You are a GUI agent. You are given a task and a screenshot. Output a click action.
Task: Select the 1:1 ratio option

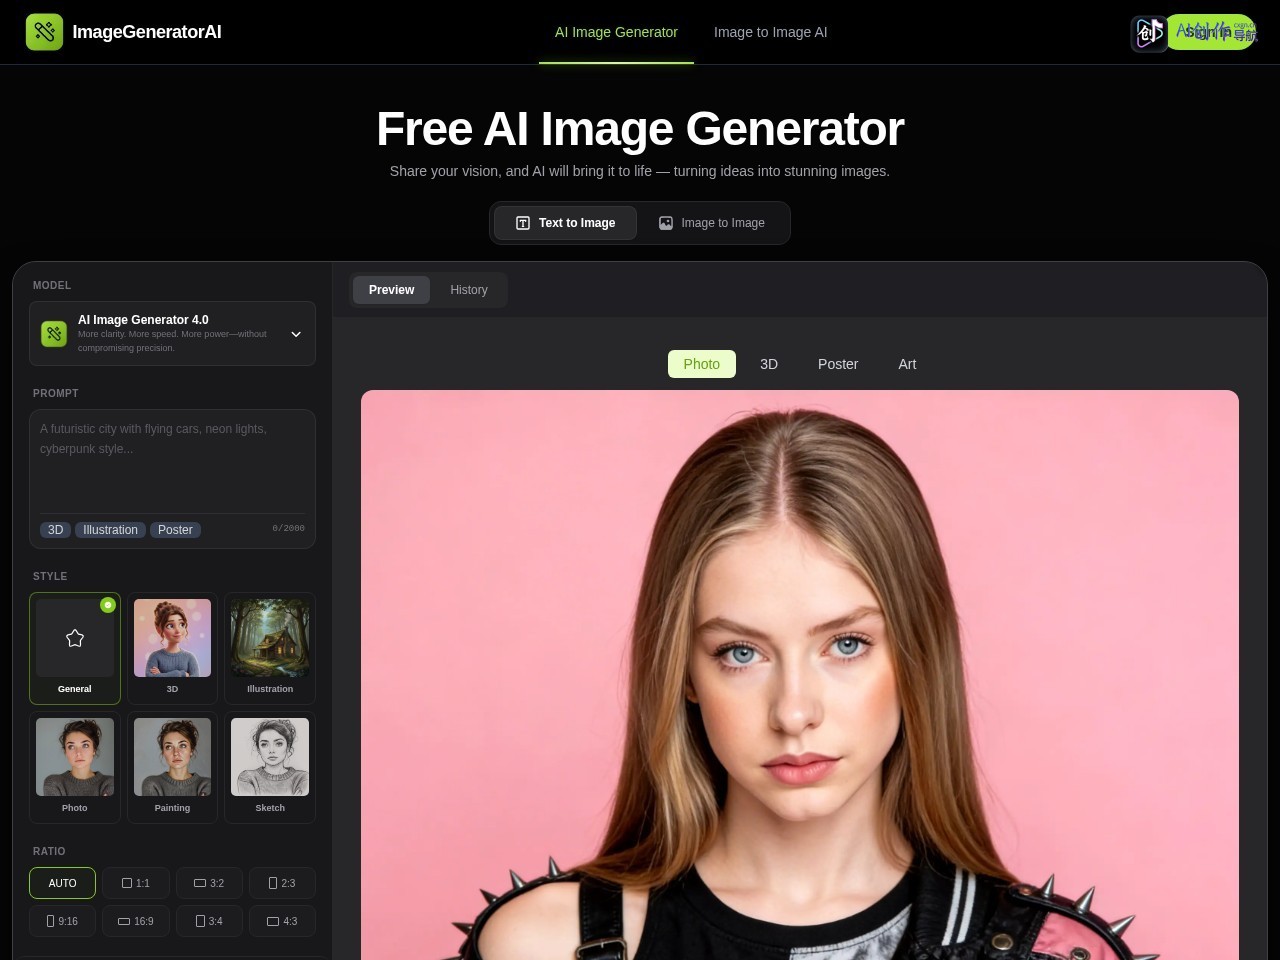click(136, 883)
